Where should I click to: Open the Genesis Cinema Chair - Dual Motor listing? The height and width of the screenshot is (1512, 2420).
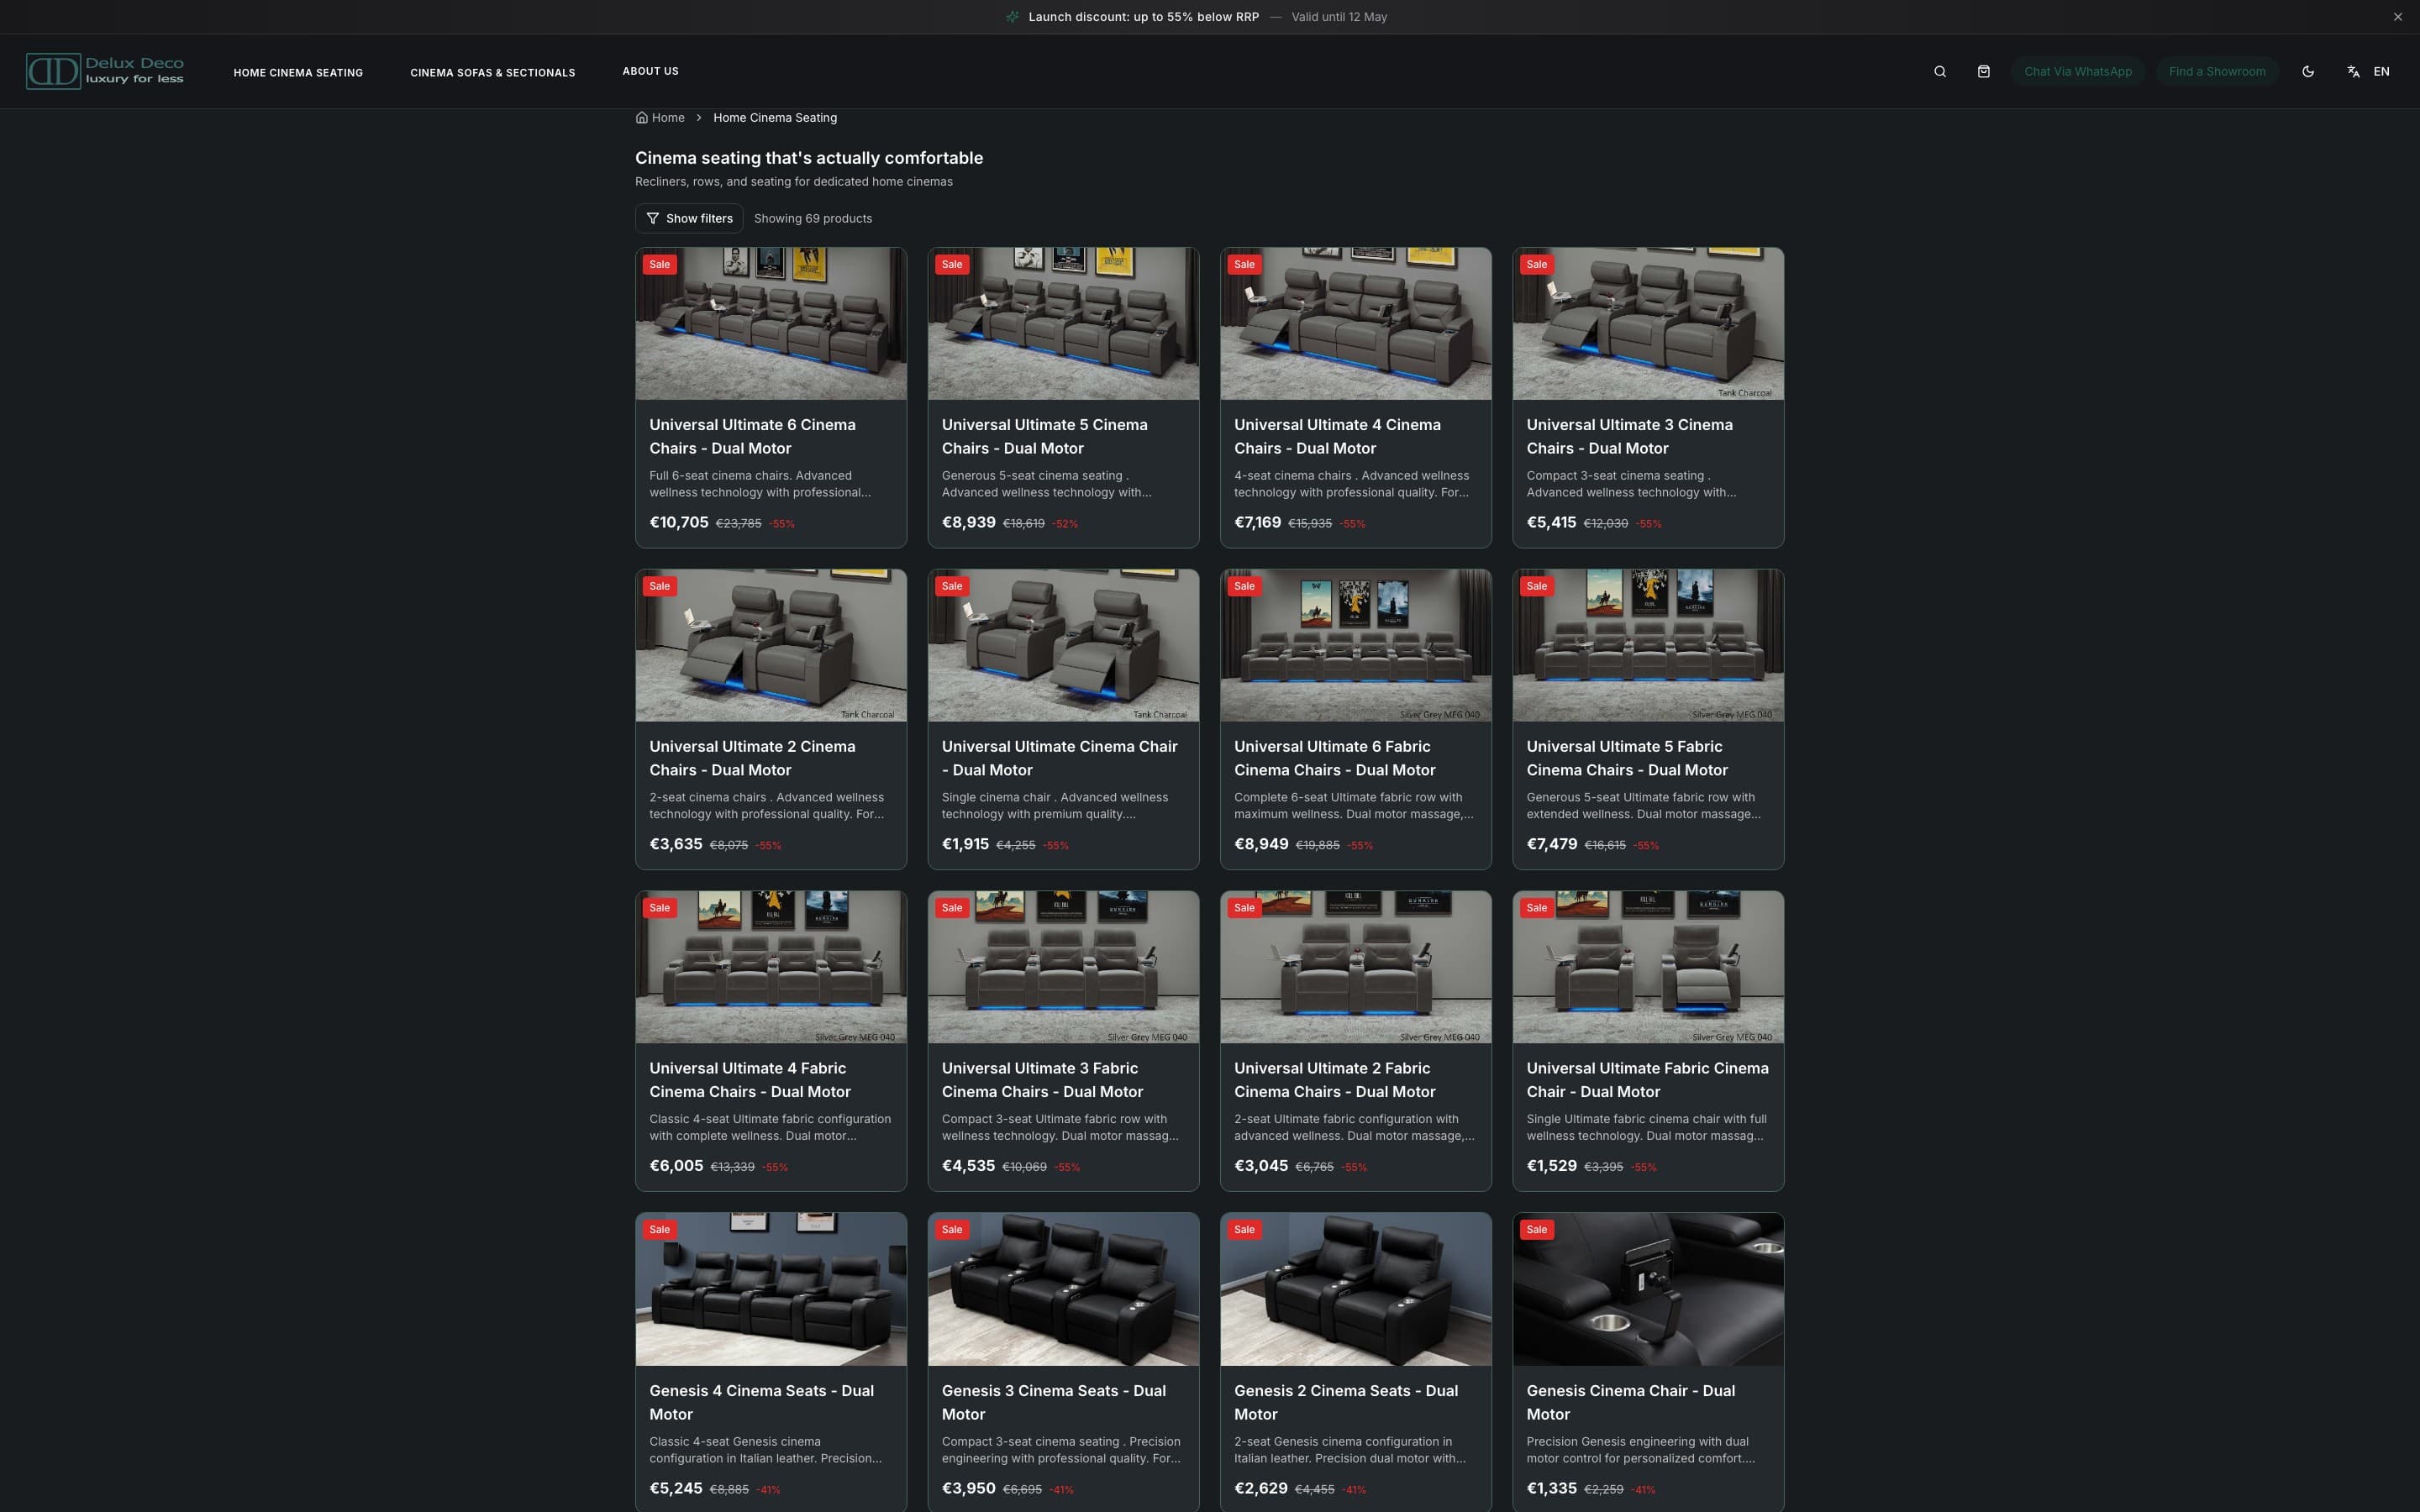tap(1630, 1402)
